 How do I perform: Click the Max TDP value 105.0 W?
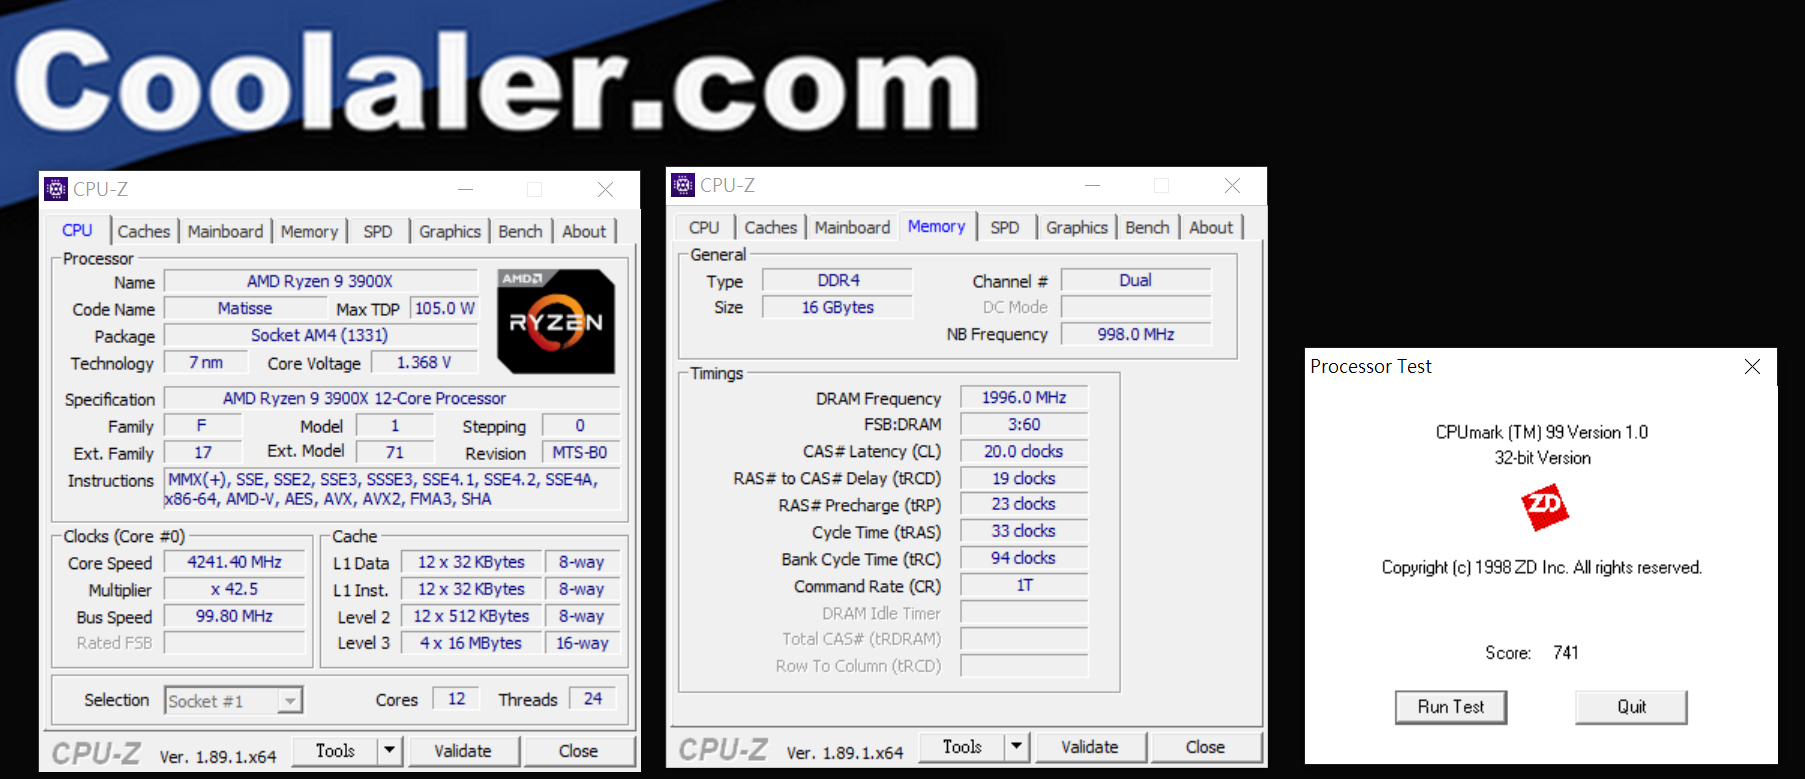[x=444, y=308]
